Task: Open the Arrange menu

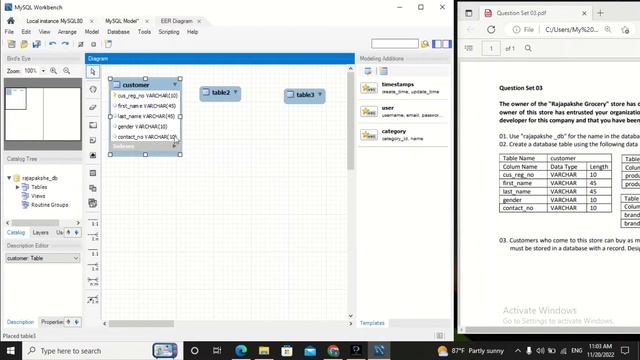Action: click(67, 32)
